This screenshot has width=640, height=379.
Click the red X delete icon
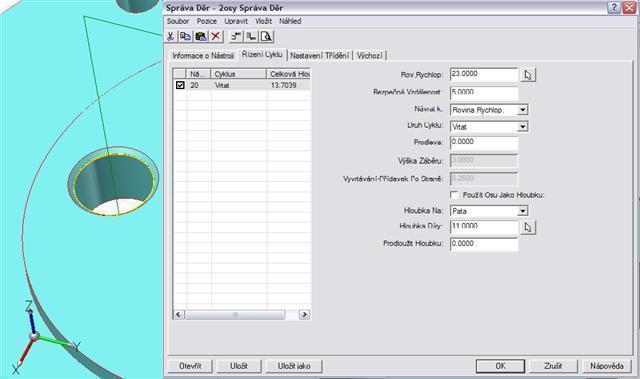click(216, 37)
